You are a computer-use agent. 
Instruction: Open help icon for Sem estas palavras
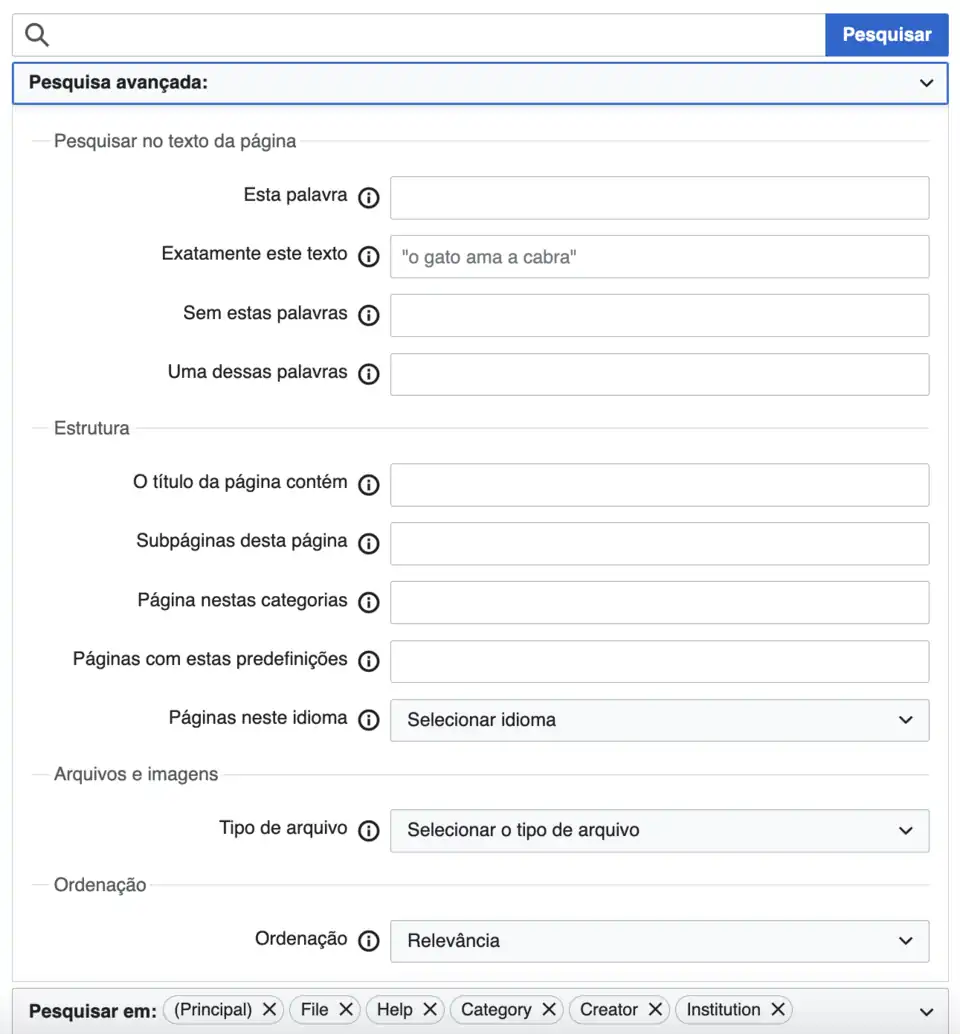click(369, 315)
